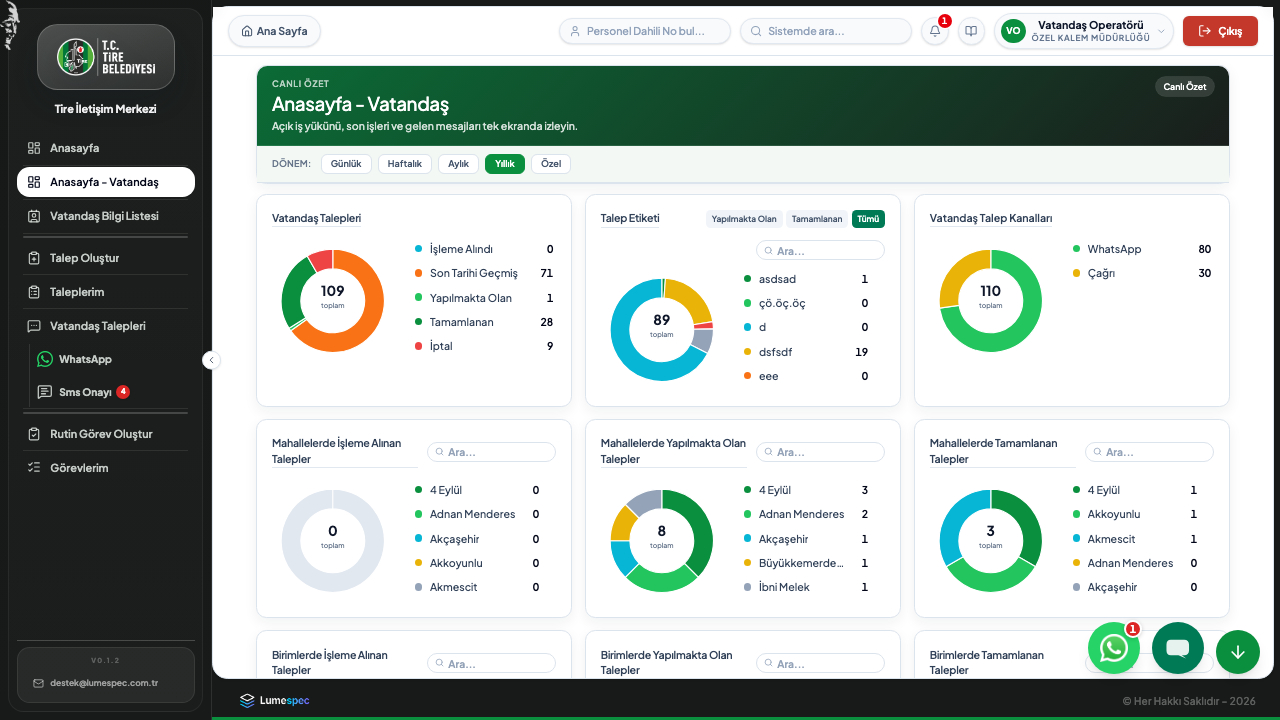Click the Görevlerim checklist icon
1280x720 pixels.
tap(34, 468)
